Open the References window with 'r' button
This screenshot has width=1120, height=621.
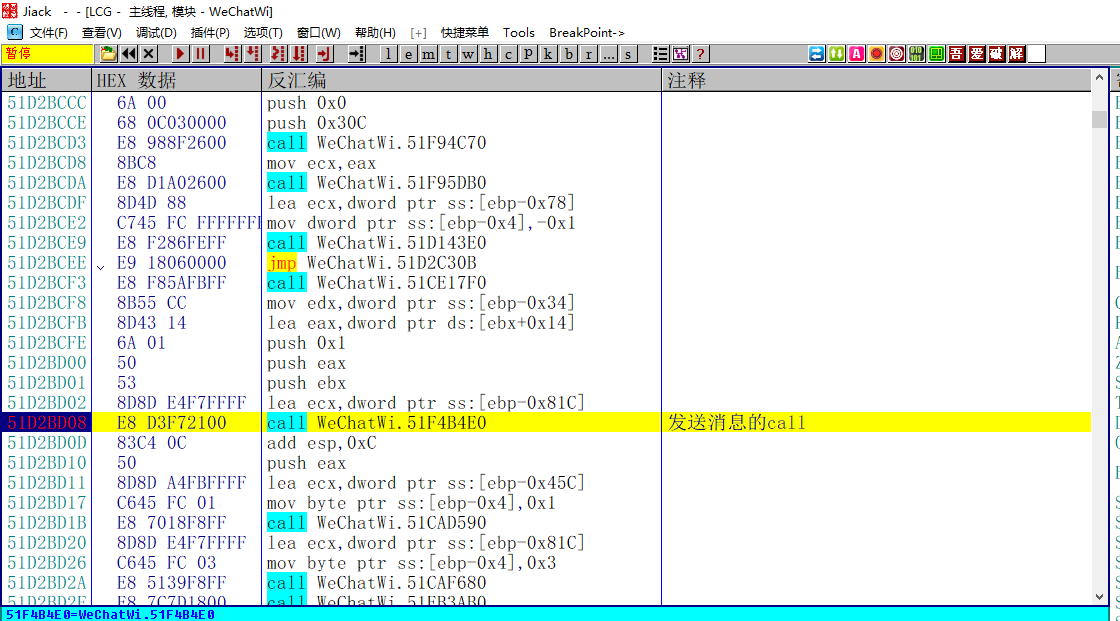tap(589, 54)
